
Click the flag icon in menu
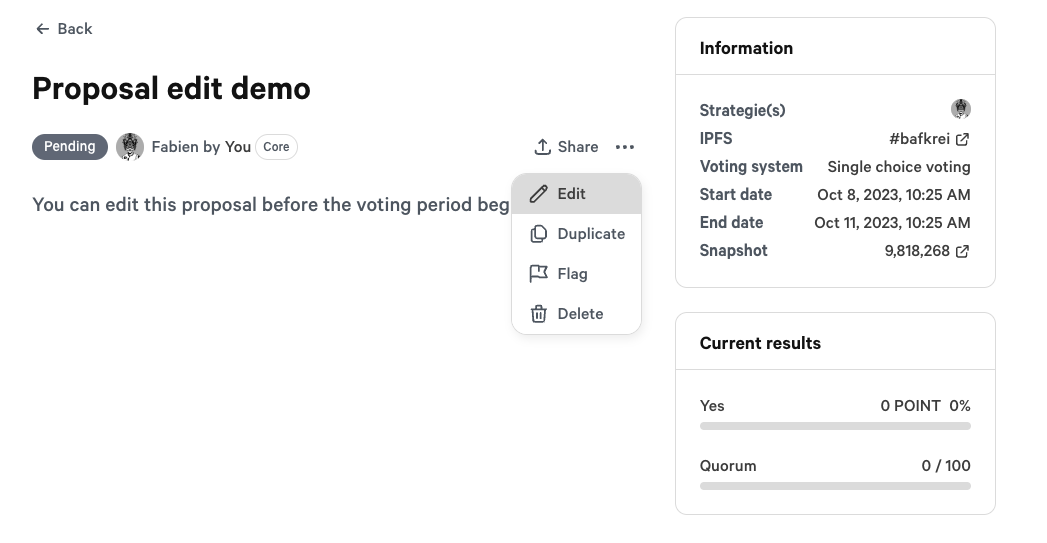pos(538,274)
